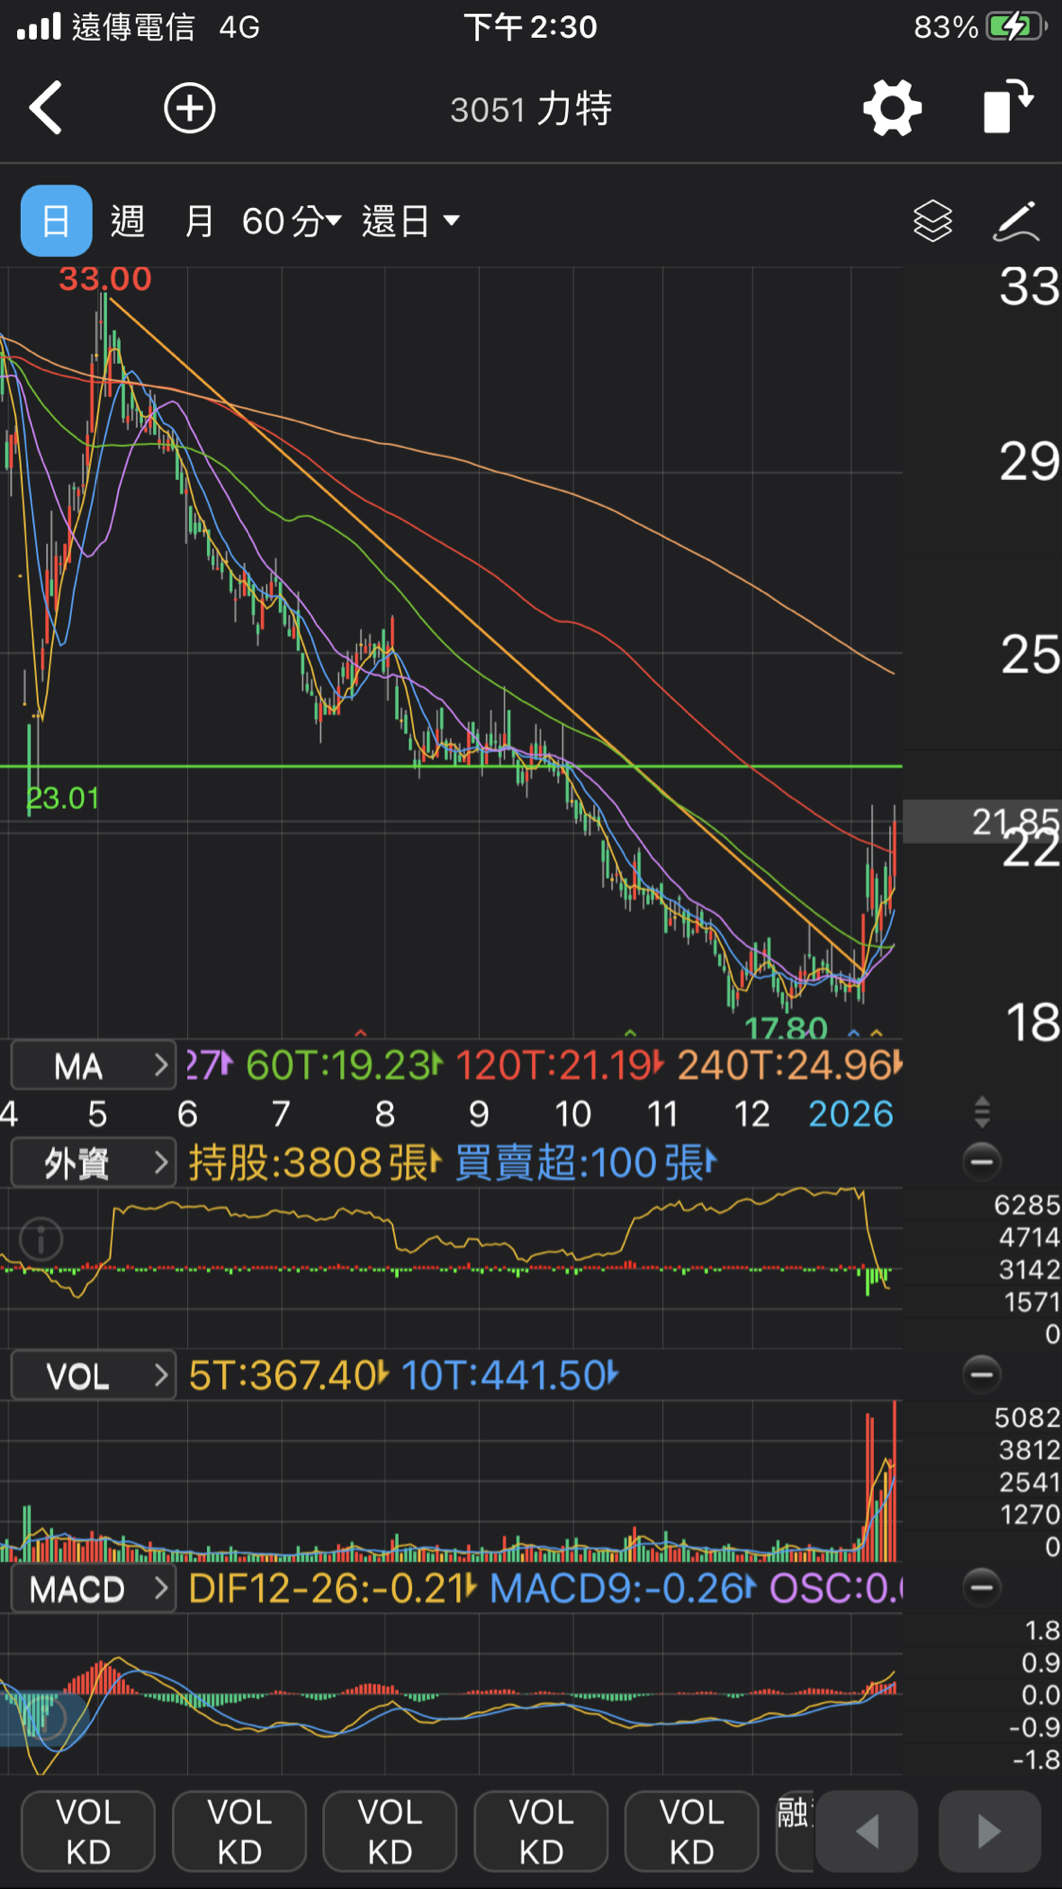Image resolution: width=1062 pixels, height=1889 pixels.
Task: Move to previous with left triangle button
Action: (x=867, y=1831)
